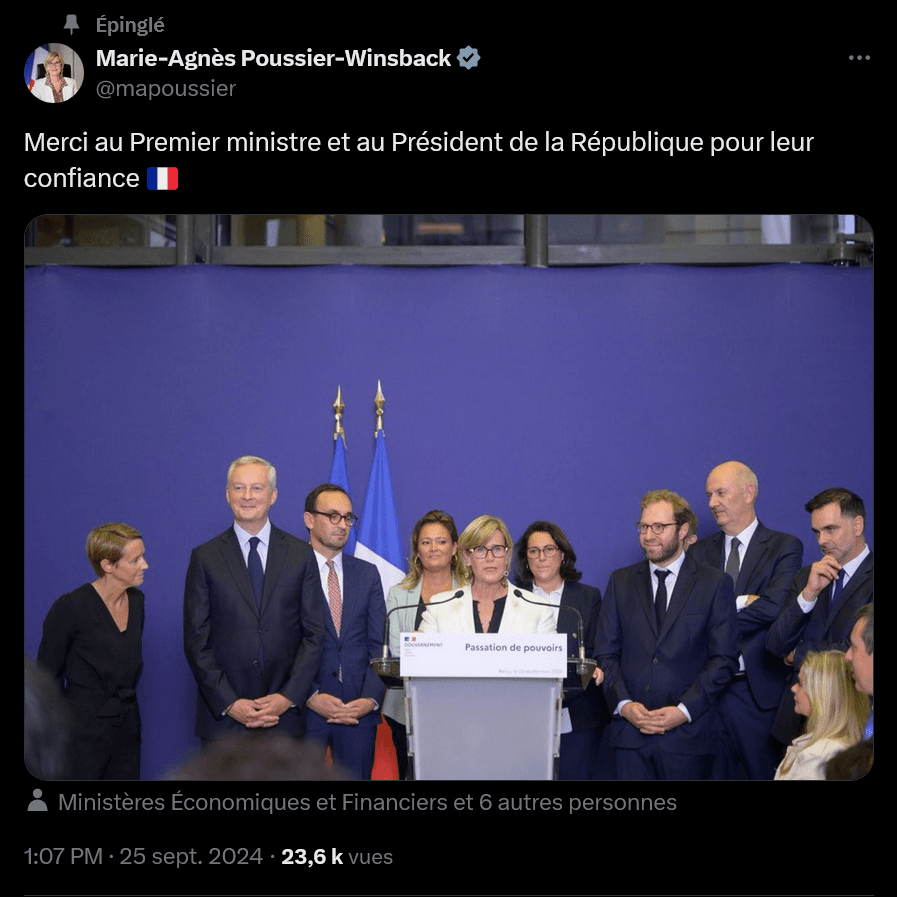897x897 pixels.
Task: Click the "6 autres personnes" text
Action: 578,802
